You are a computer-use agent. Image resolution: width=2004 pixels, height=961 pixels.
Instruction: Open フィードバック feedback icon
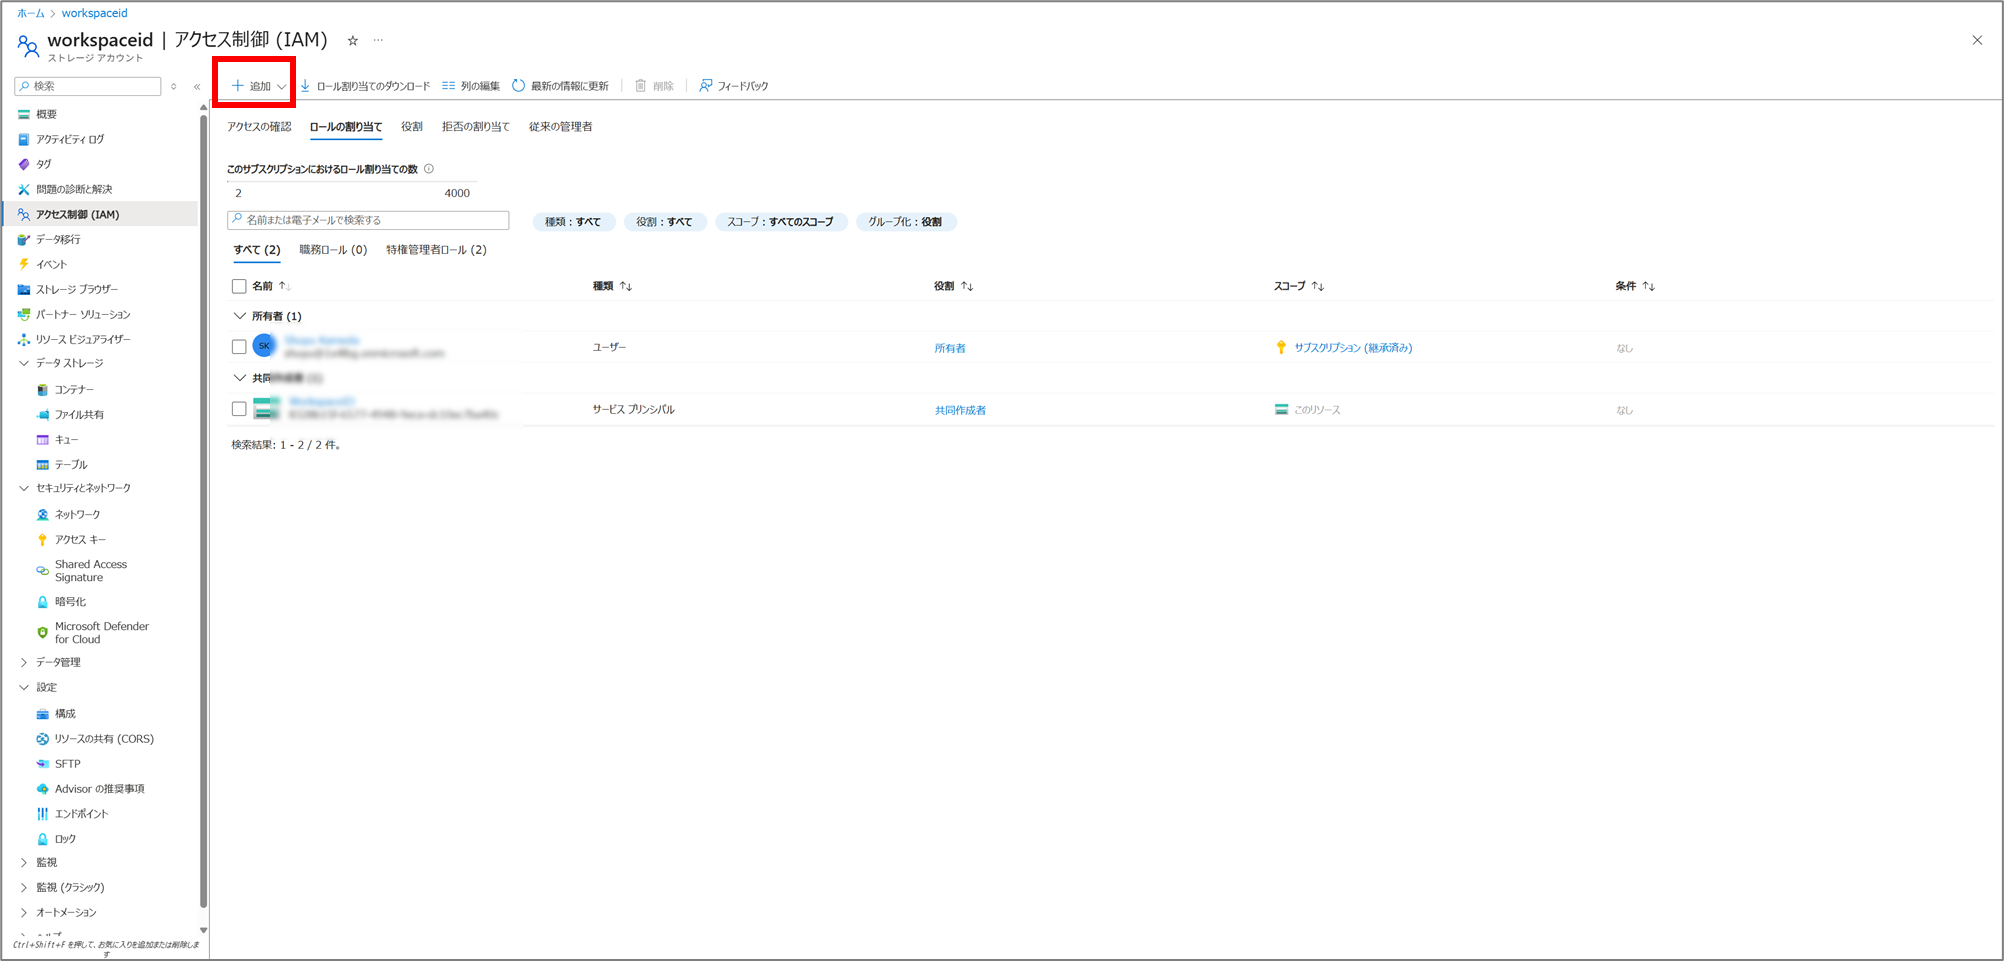click(x=706, y=86)
